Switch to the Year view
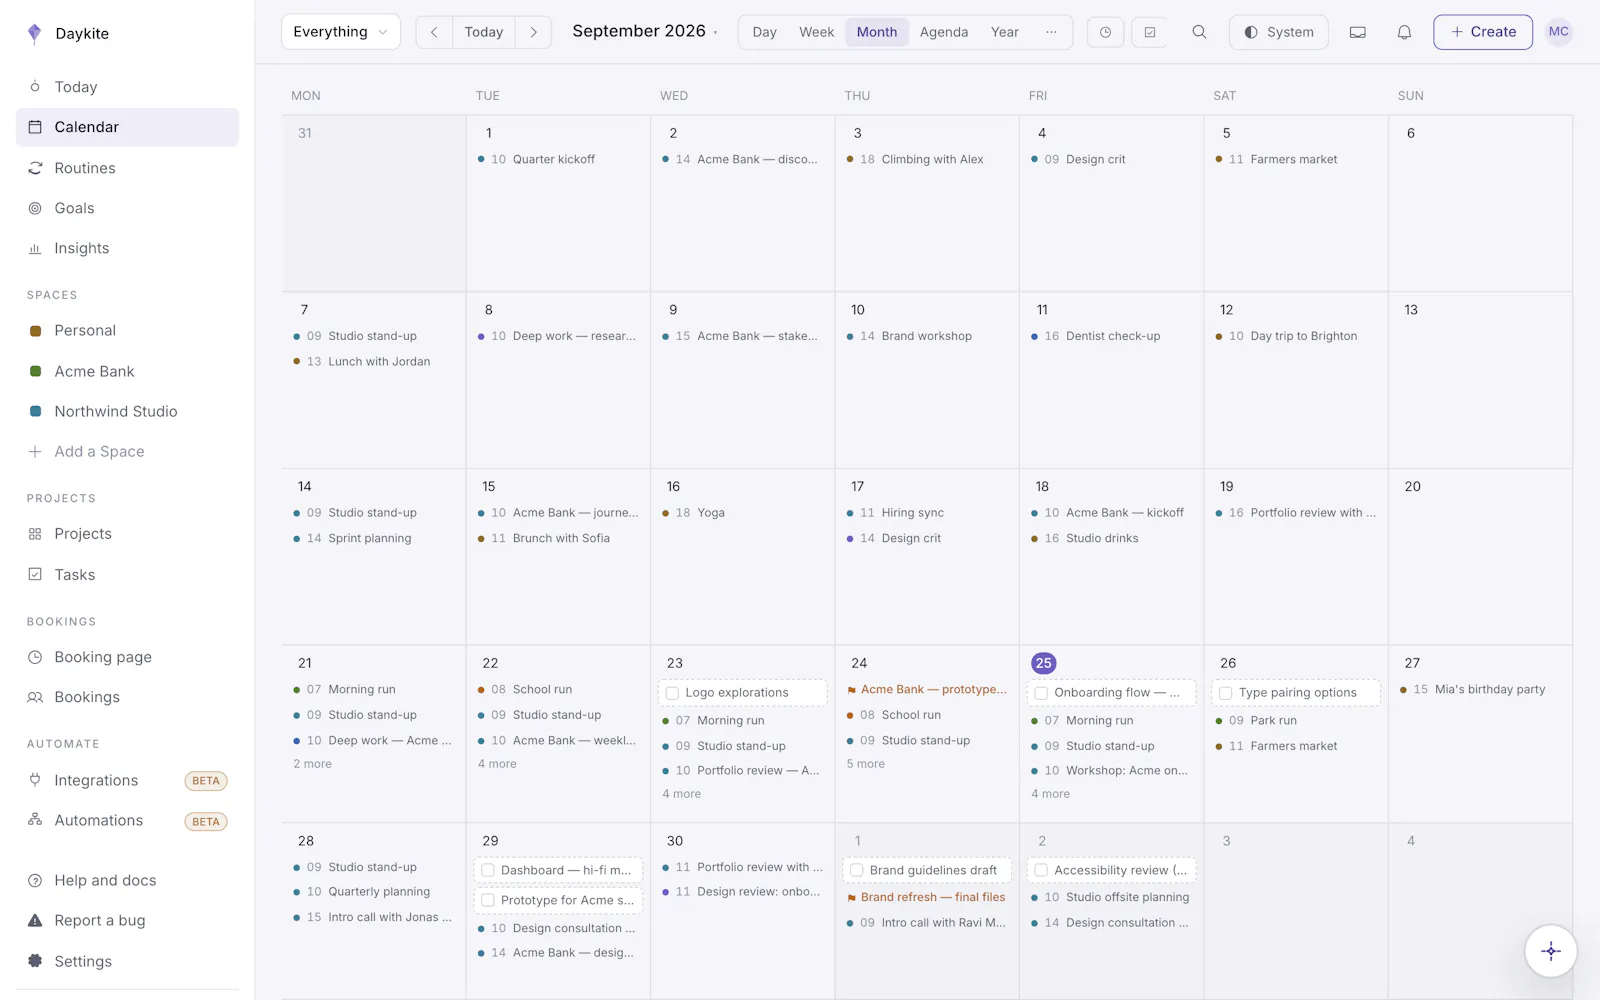 click(x=1005, y=32)
